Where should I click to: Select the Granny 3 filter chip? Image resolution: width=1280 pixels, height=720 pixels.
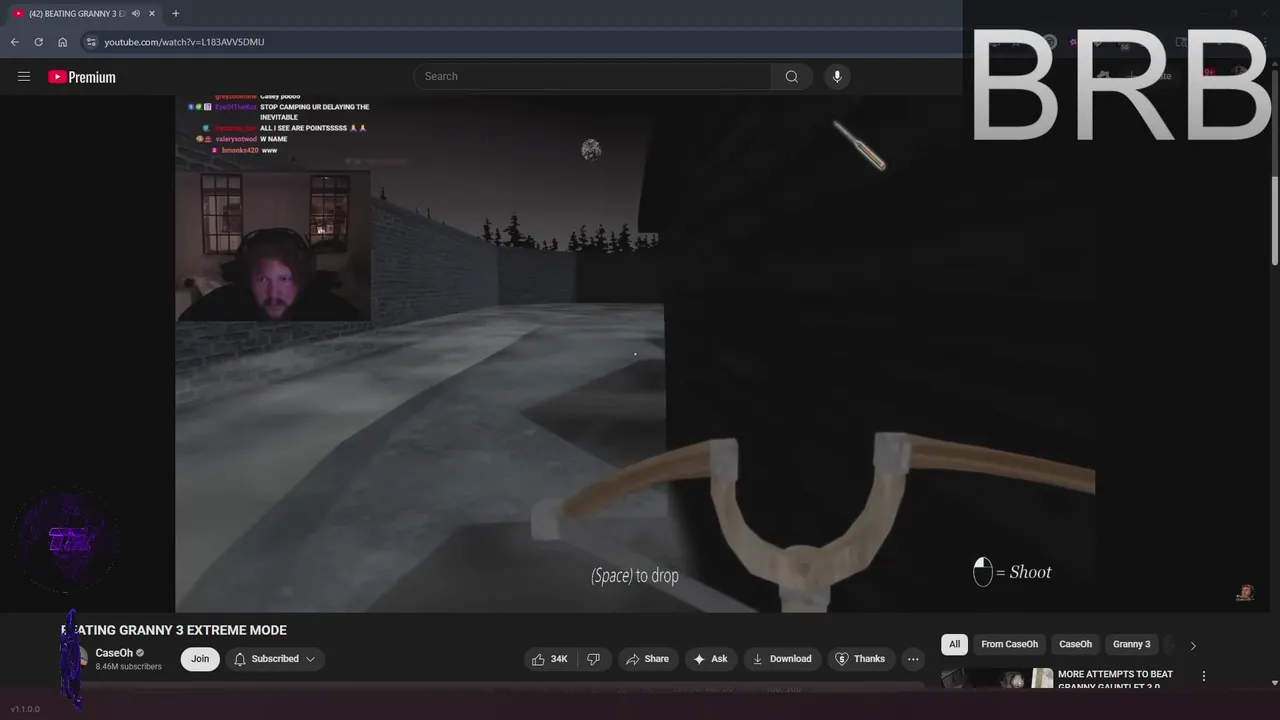tap(1132, 644)
